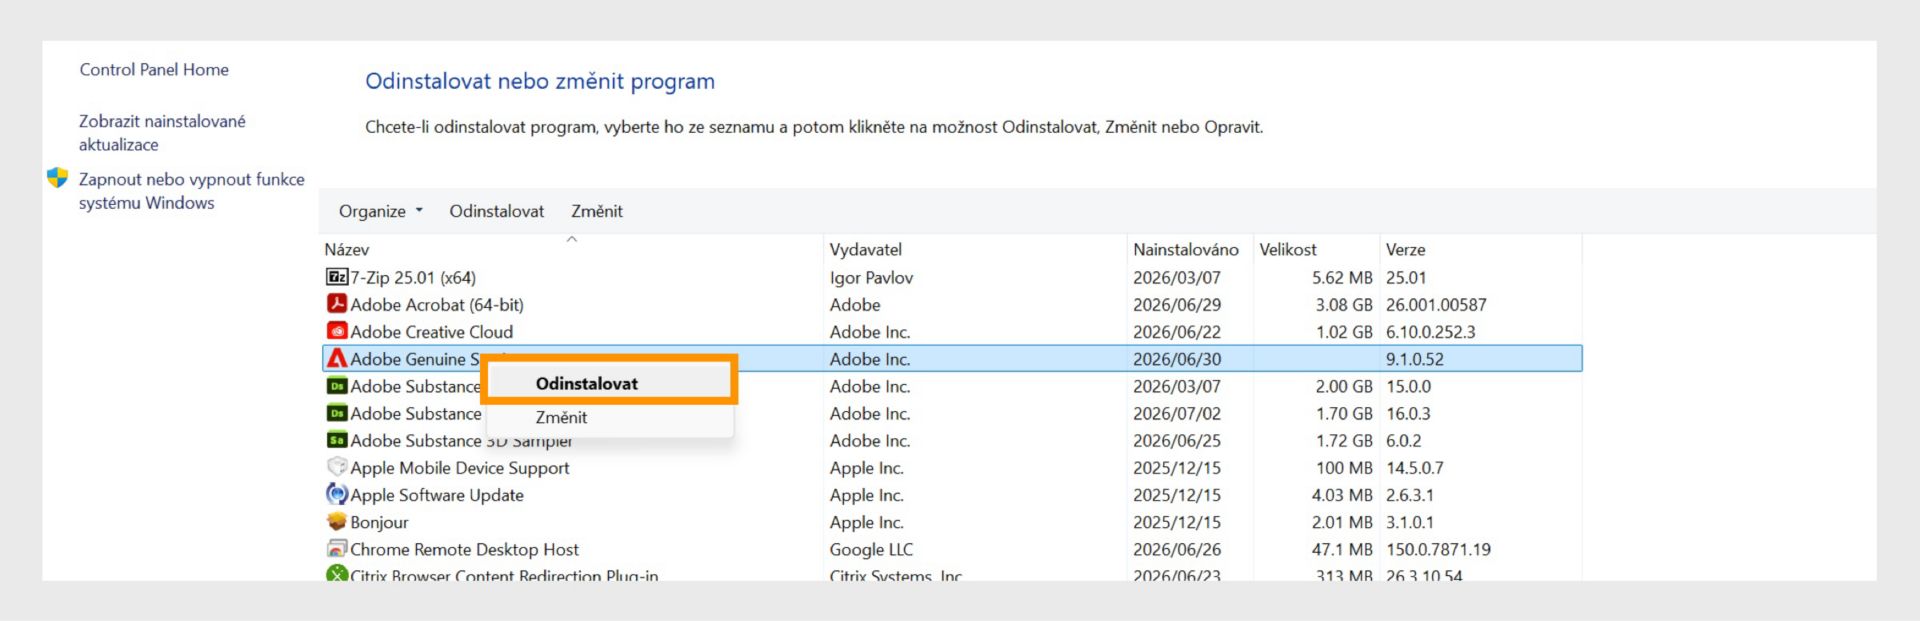The width and height of the screenshot is (1920, 621).
Task: Click size value 1.72 GB
Action: coord(1345,440)
